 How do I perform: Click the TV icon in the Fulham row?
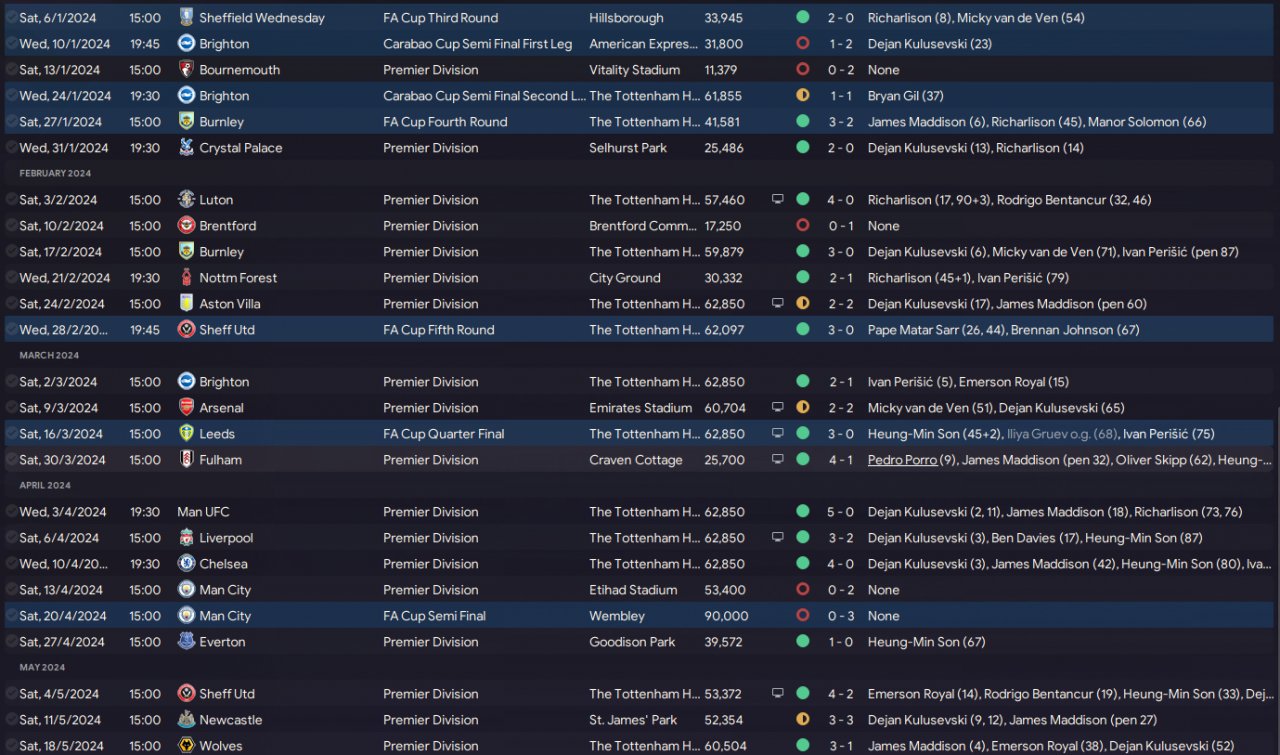(x=777, y=460)
